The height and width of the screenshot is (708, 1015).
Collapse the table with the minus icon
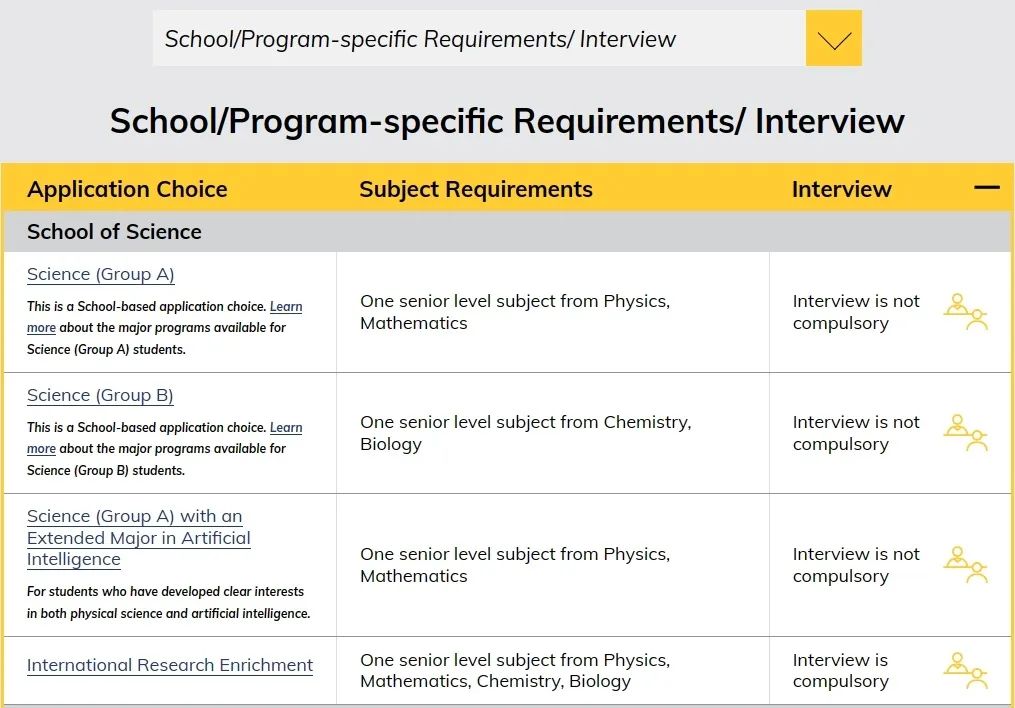pos(987,188)
